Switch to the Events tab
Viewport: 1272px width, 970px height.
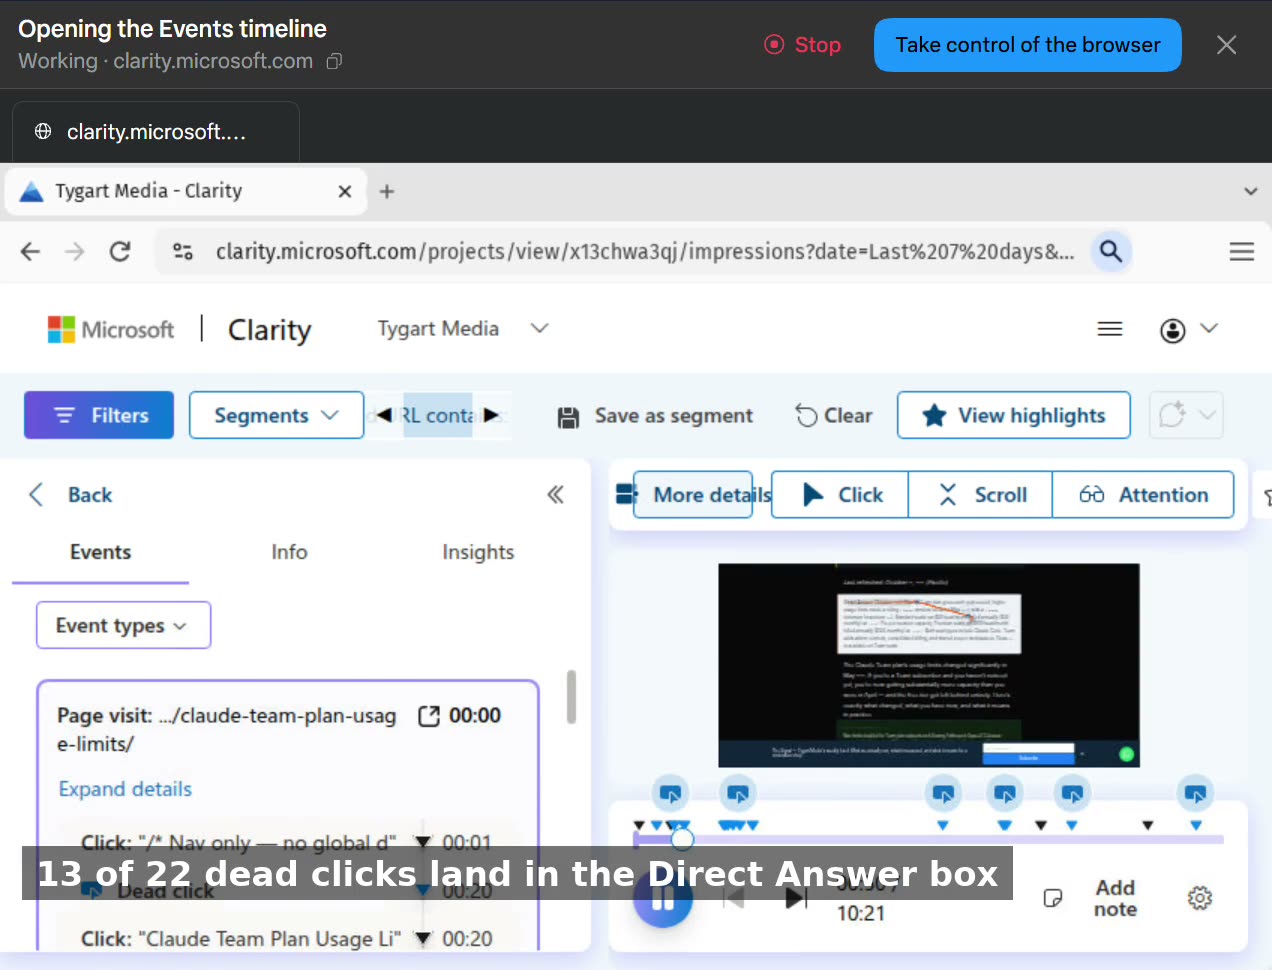click(100, 552)
